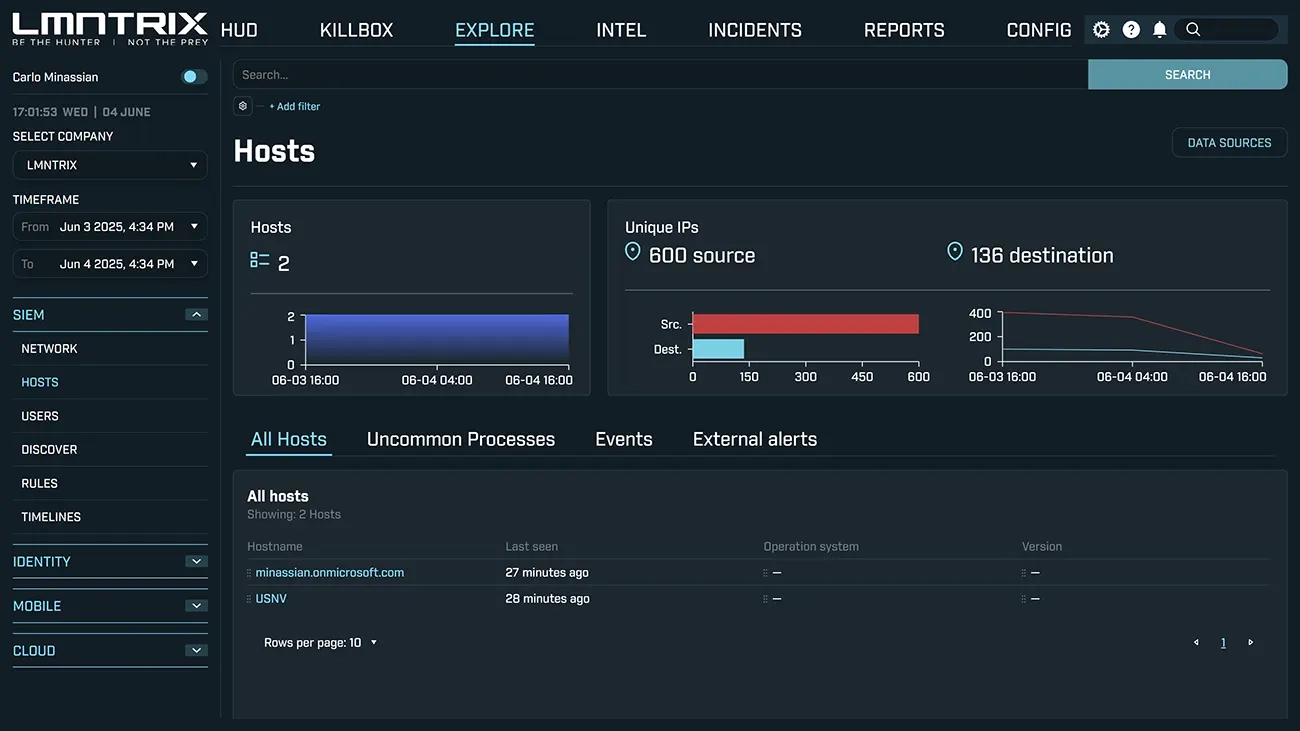Open the HUD menu

pos(239,30)
